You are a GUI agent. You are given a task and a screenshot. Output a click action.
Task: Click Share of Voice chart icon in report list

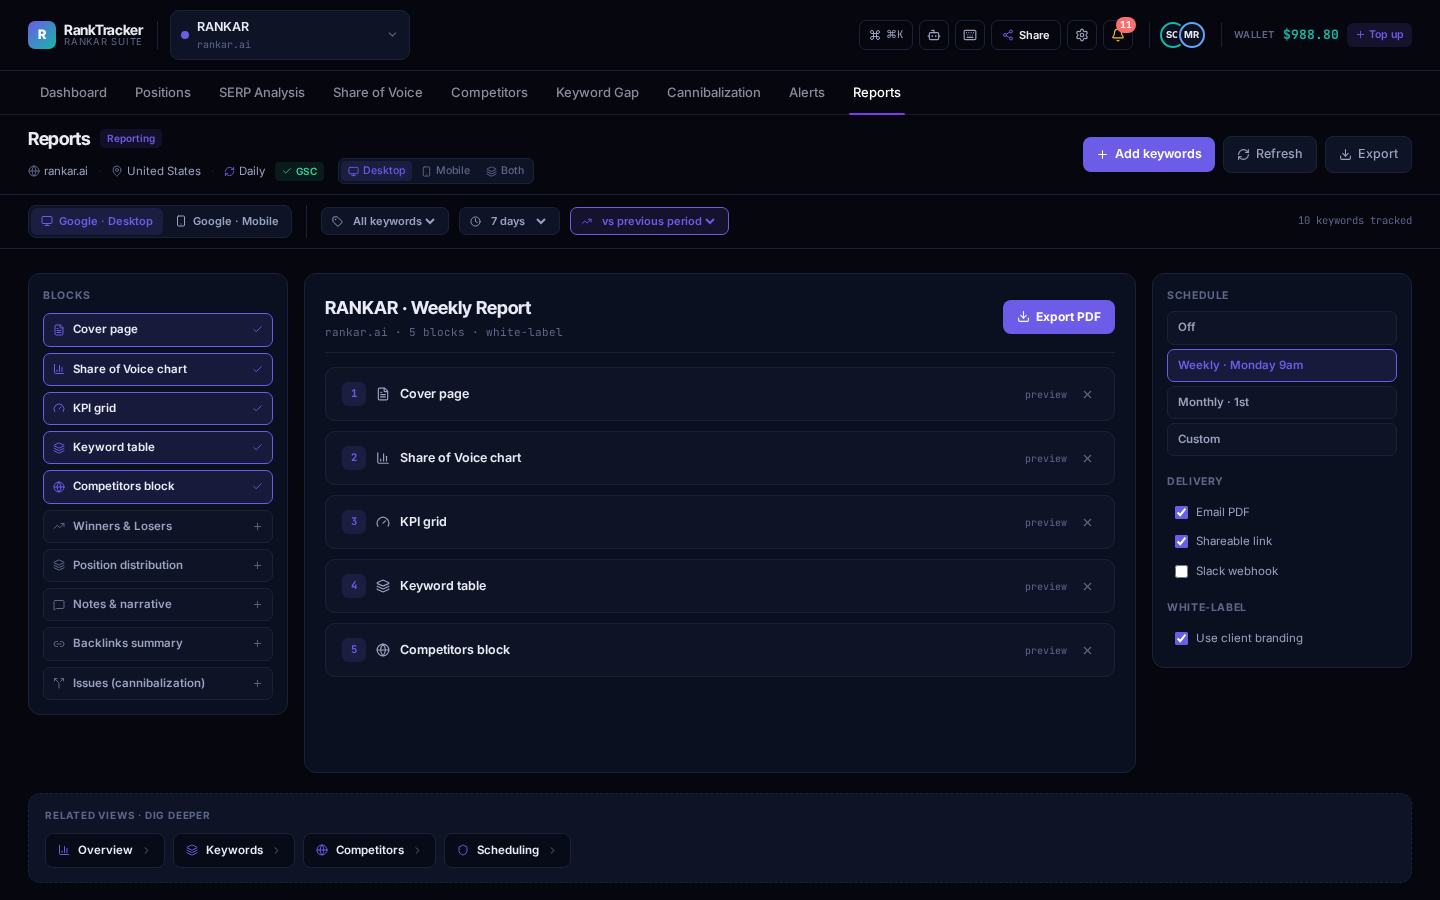pyautogui.click(x=383, y=458)
